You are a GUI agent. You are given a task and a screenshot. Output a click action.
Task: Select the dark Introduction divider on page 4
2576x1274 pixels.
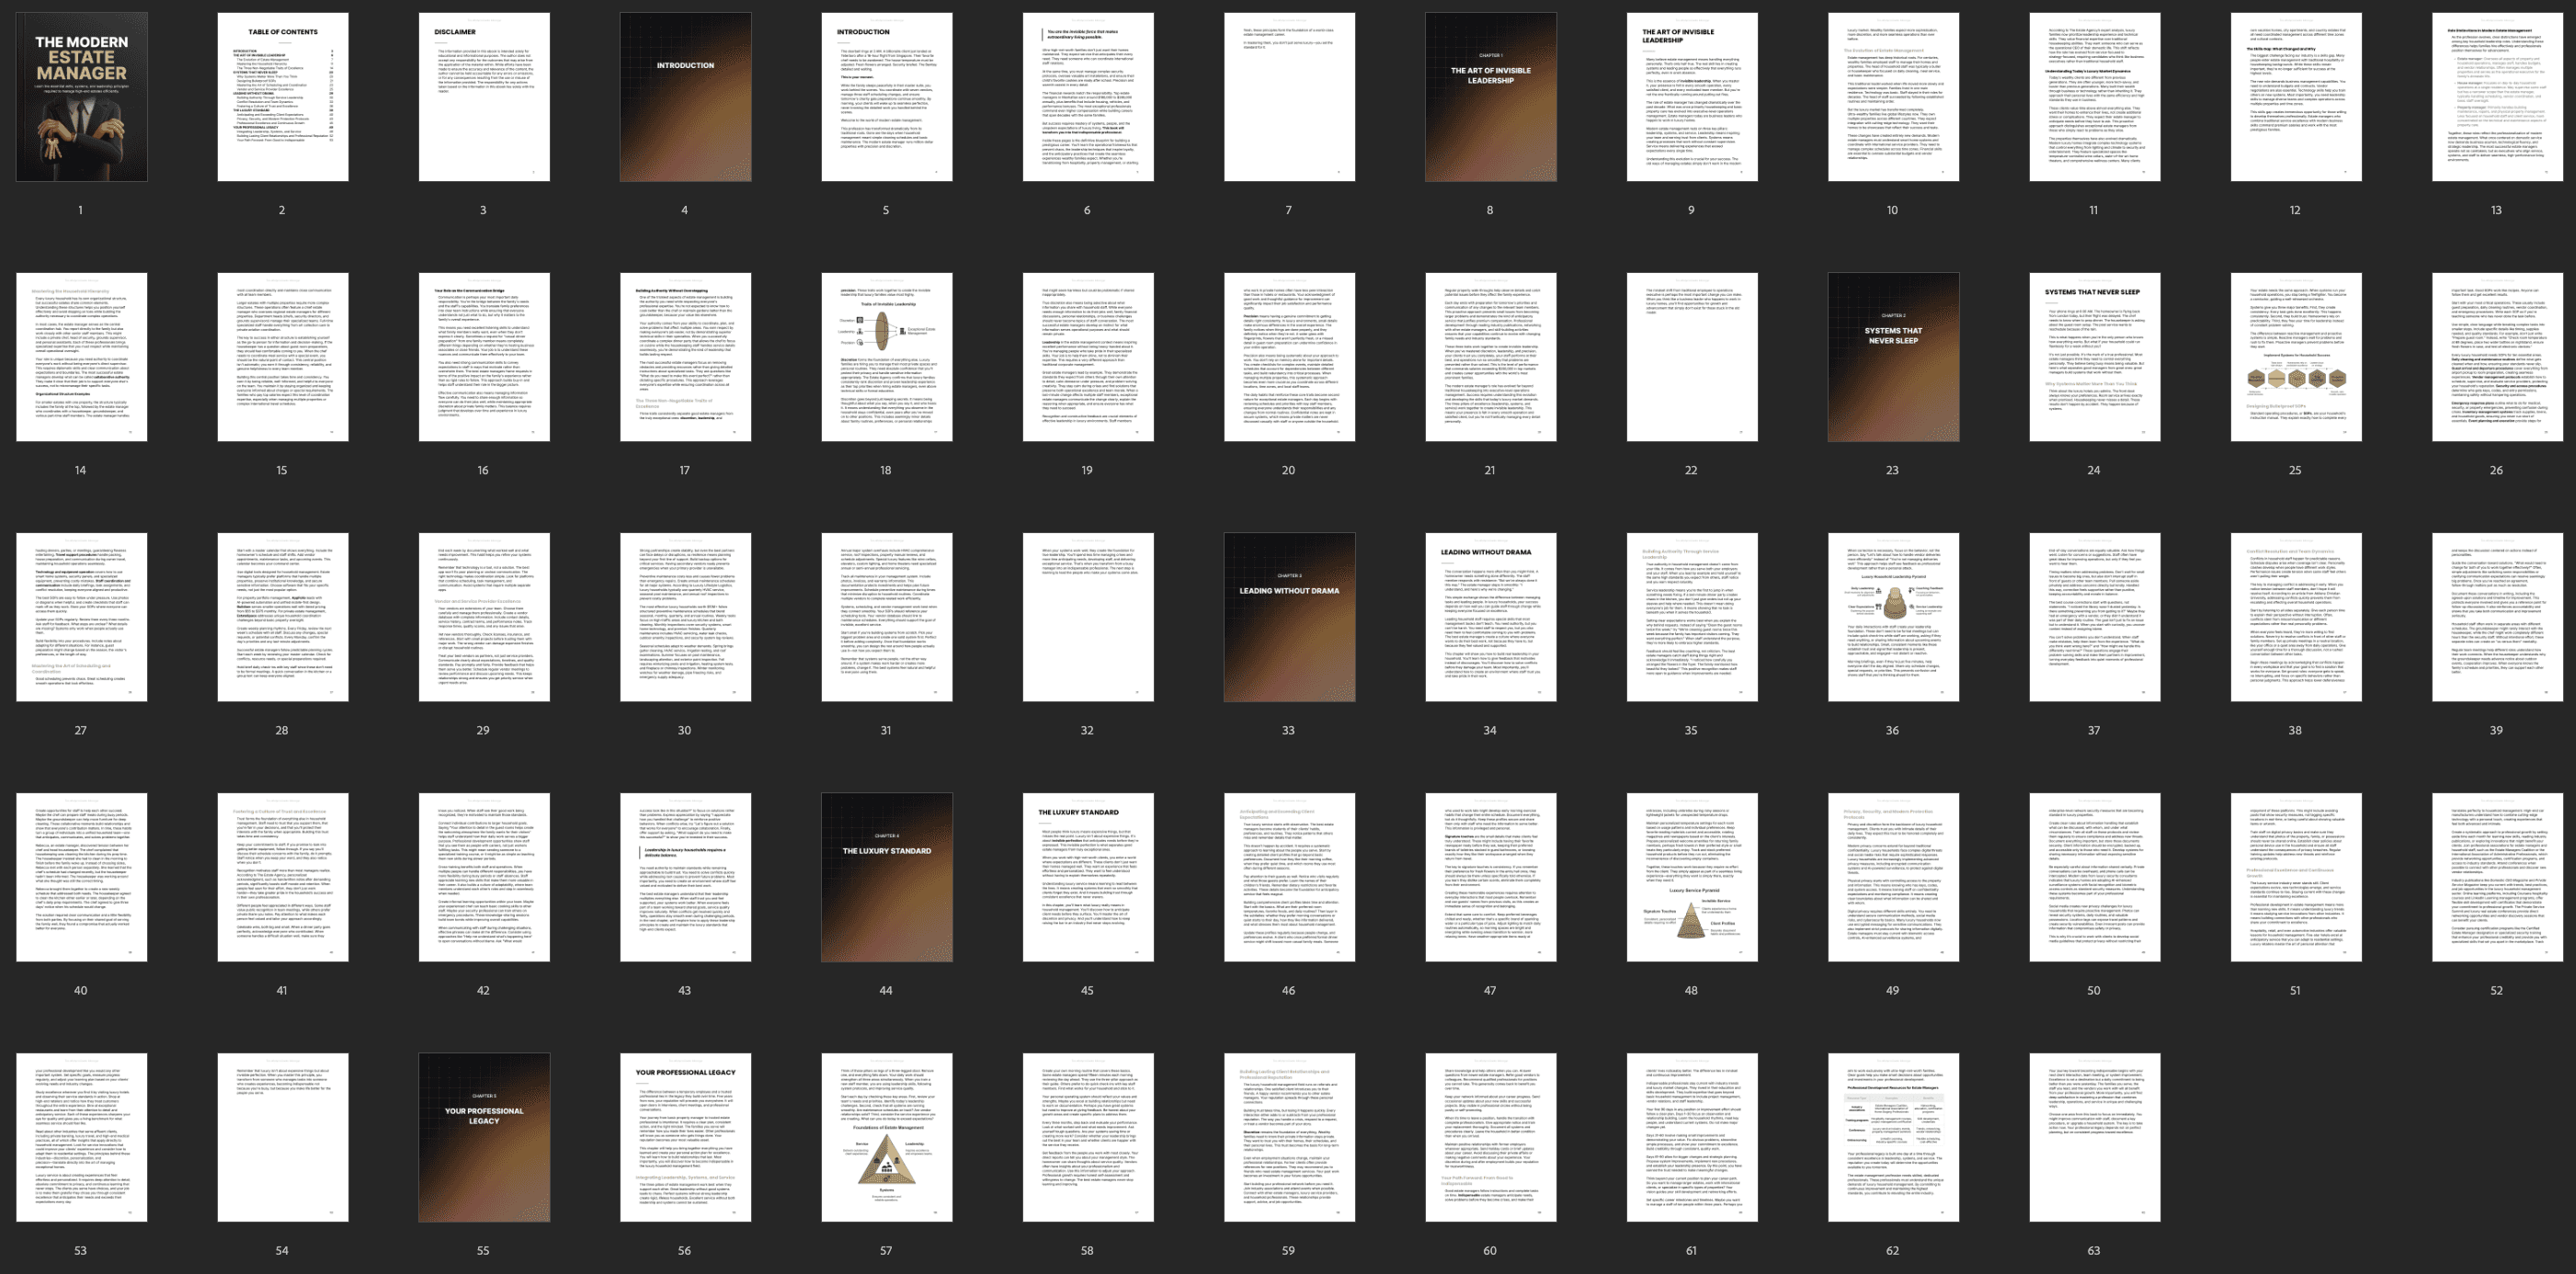(x=685, y=97)
